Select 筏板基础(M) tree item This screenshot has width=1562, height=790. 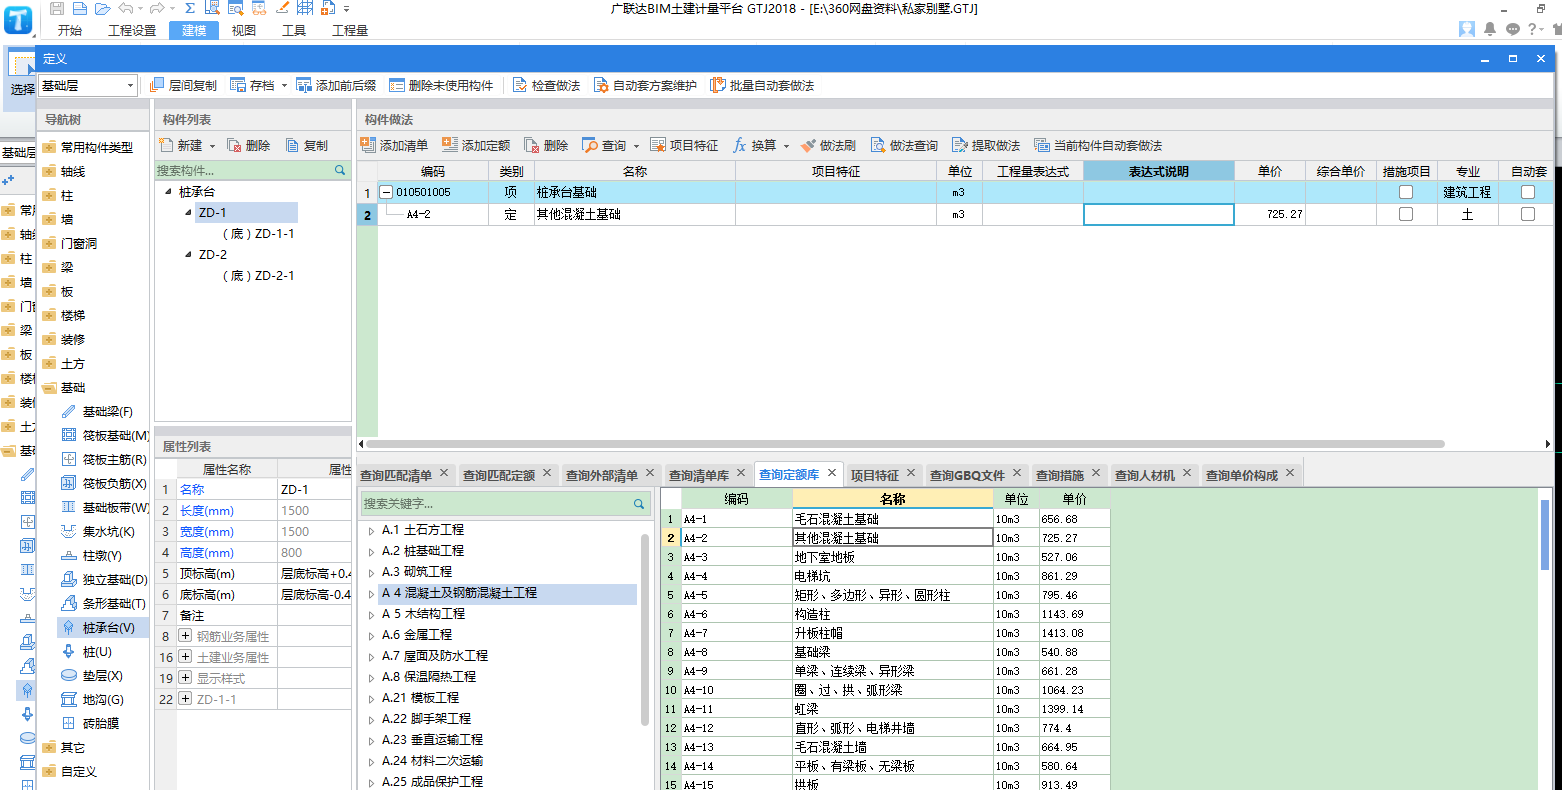(x=105, y=435)
